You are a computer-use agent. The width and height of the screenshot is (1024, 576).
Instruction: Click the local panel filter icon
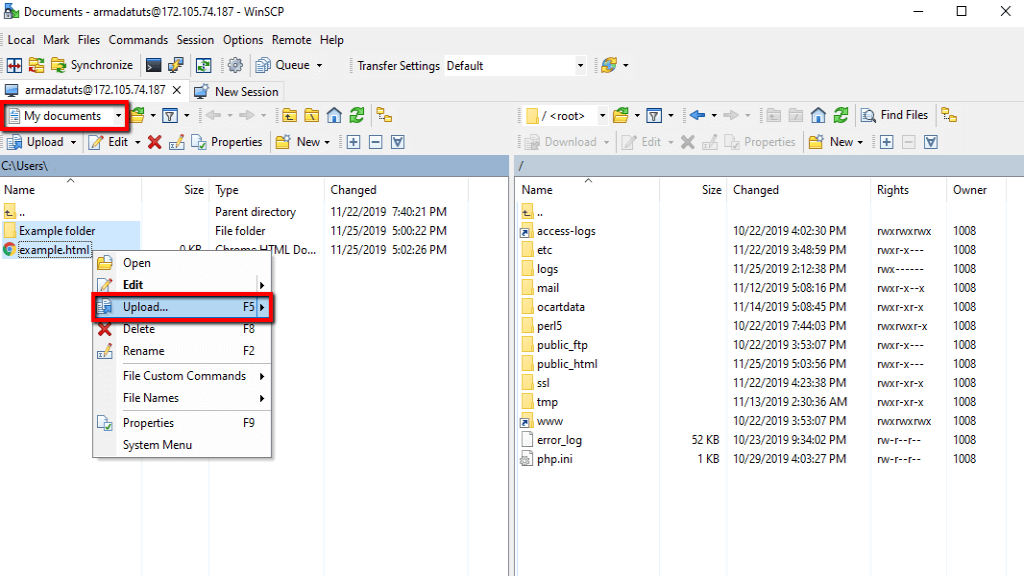pyautogui.click(x=170, y=116)
